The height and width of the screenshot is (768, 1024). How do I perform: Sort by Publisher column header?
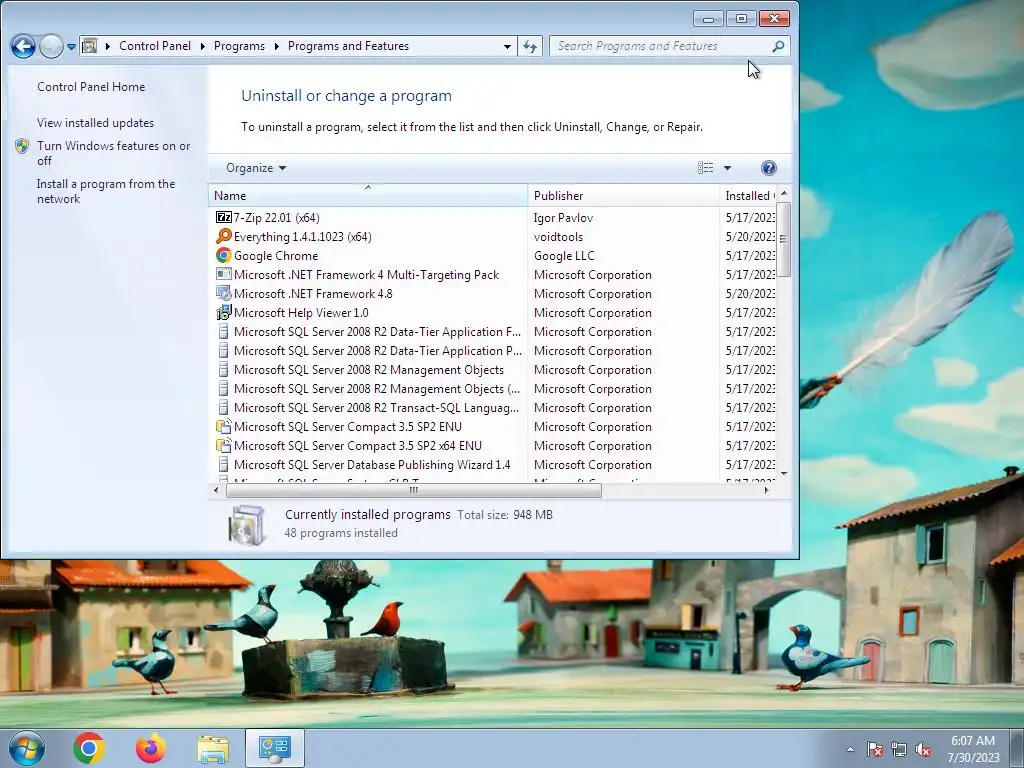coord(623,195)
